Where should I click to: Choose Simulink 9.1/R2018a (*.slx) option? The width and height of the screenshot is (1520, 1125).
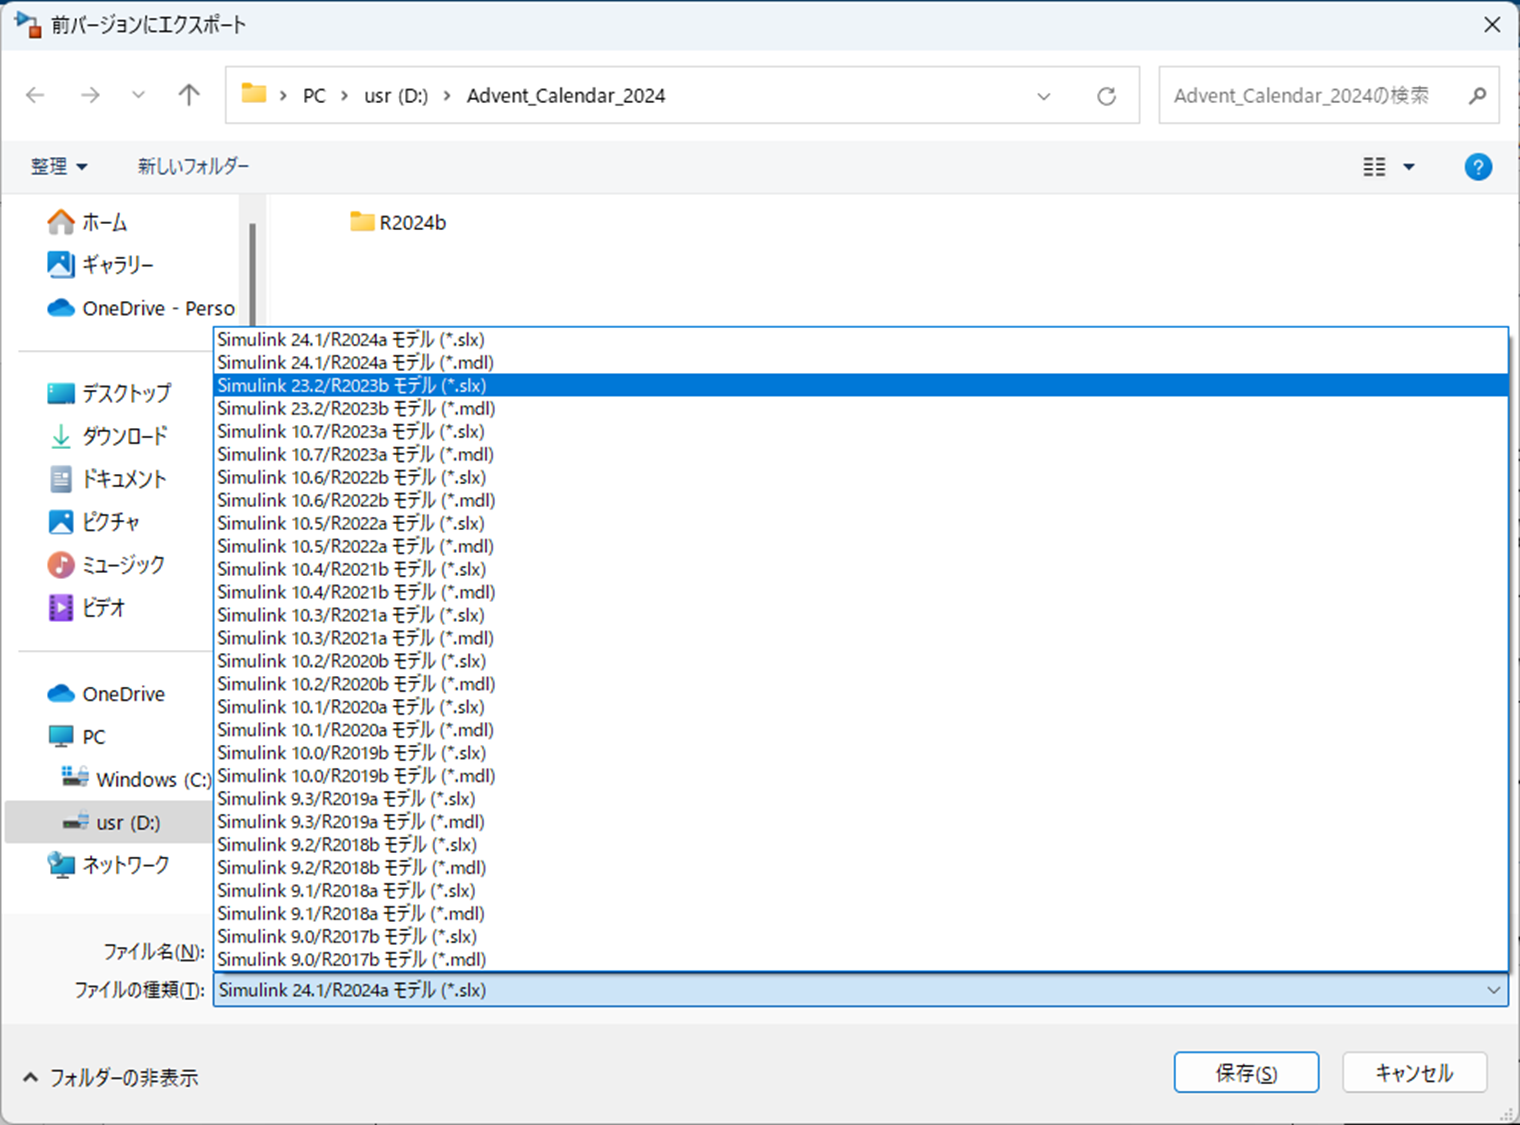click(x=861, y=891)
